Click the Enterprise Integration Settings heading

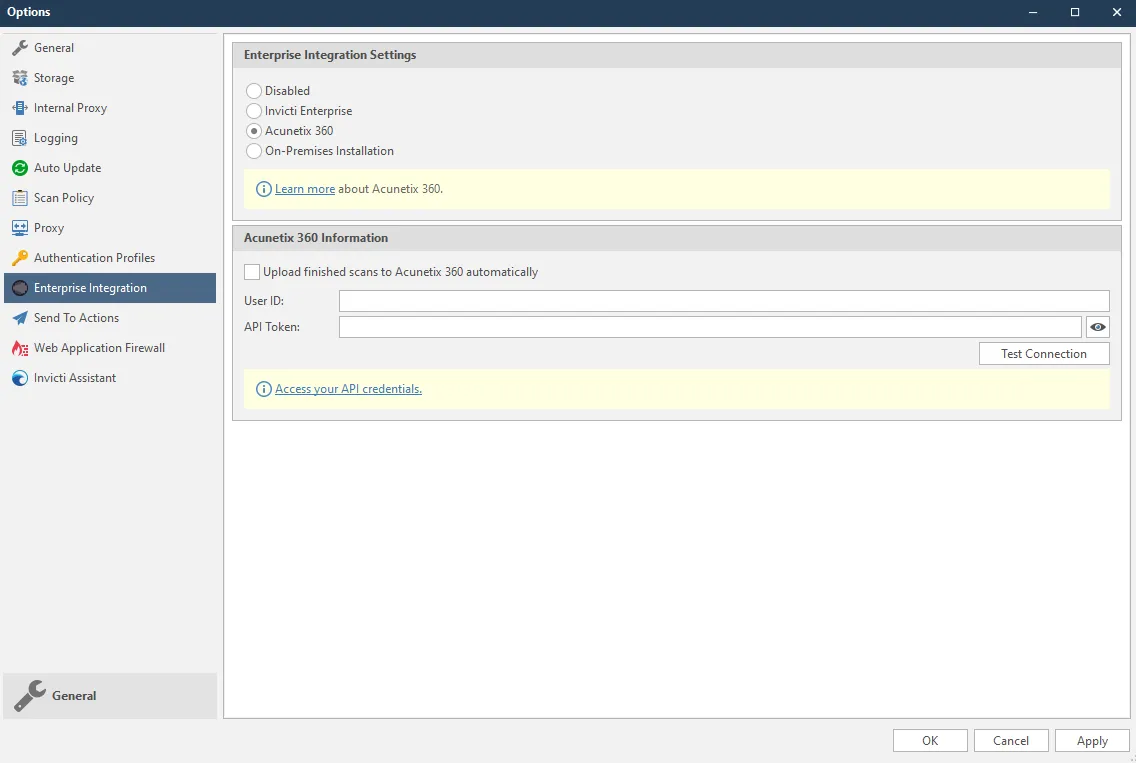(x=330, y=55)
